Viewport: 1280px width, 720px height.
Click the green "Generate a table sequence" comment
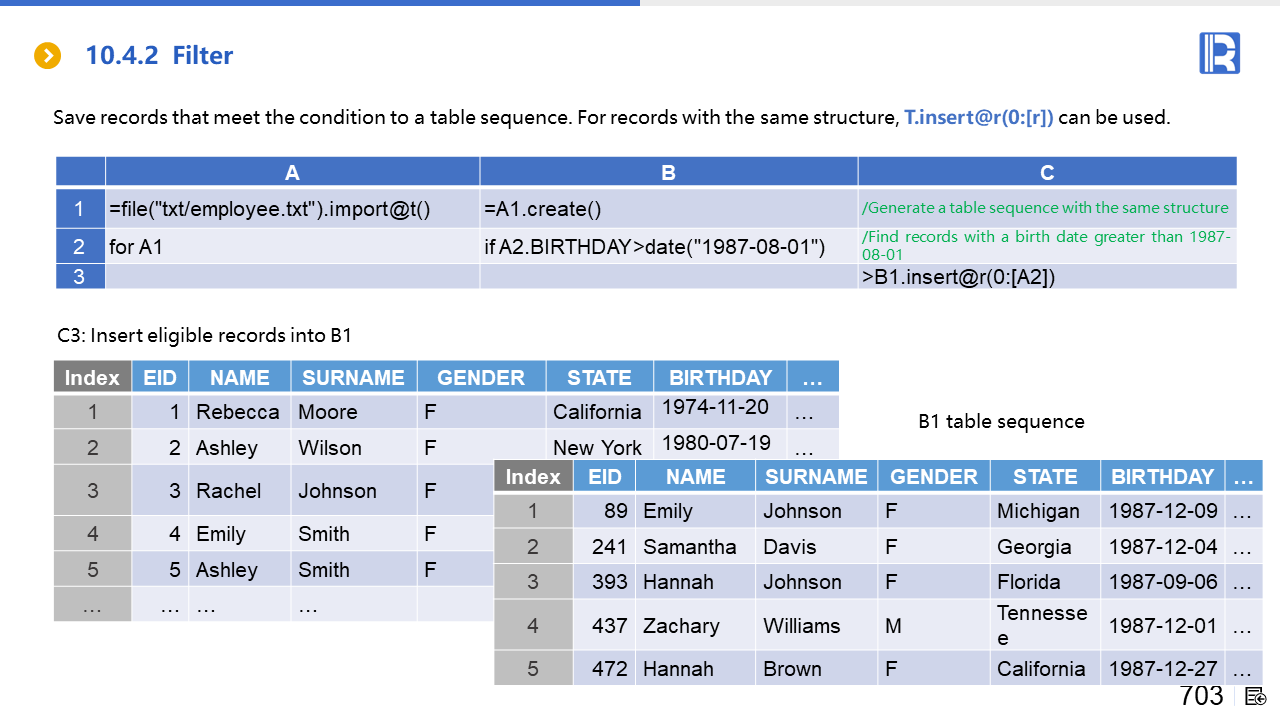(x=1045, y=208)
